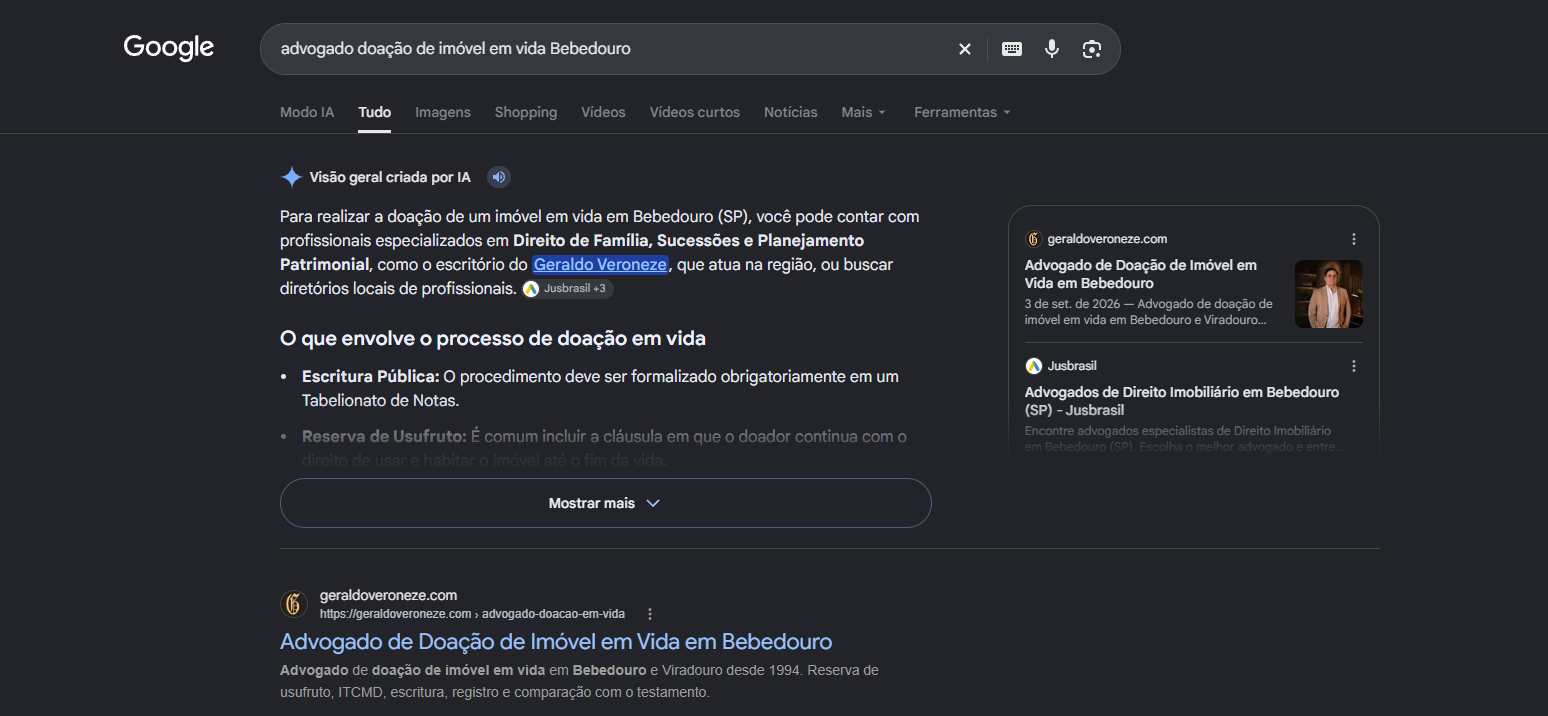Switch to Imagens tab
Image resolution: width=1548 pixels, height=716 pixels.
point(443,112)
